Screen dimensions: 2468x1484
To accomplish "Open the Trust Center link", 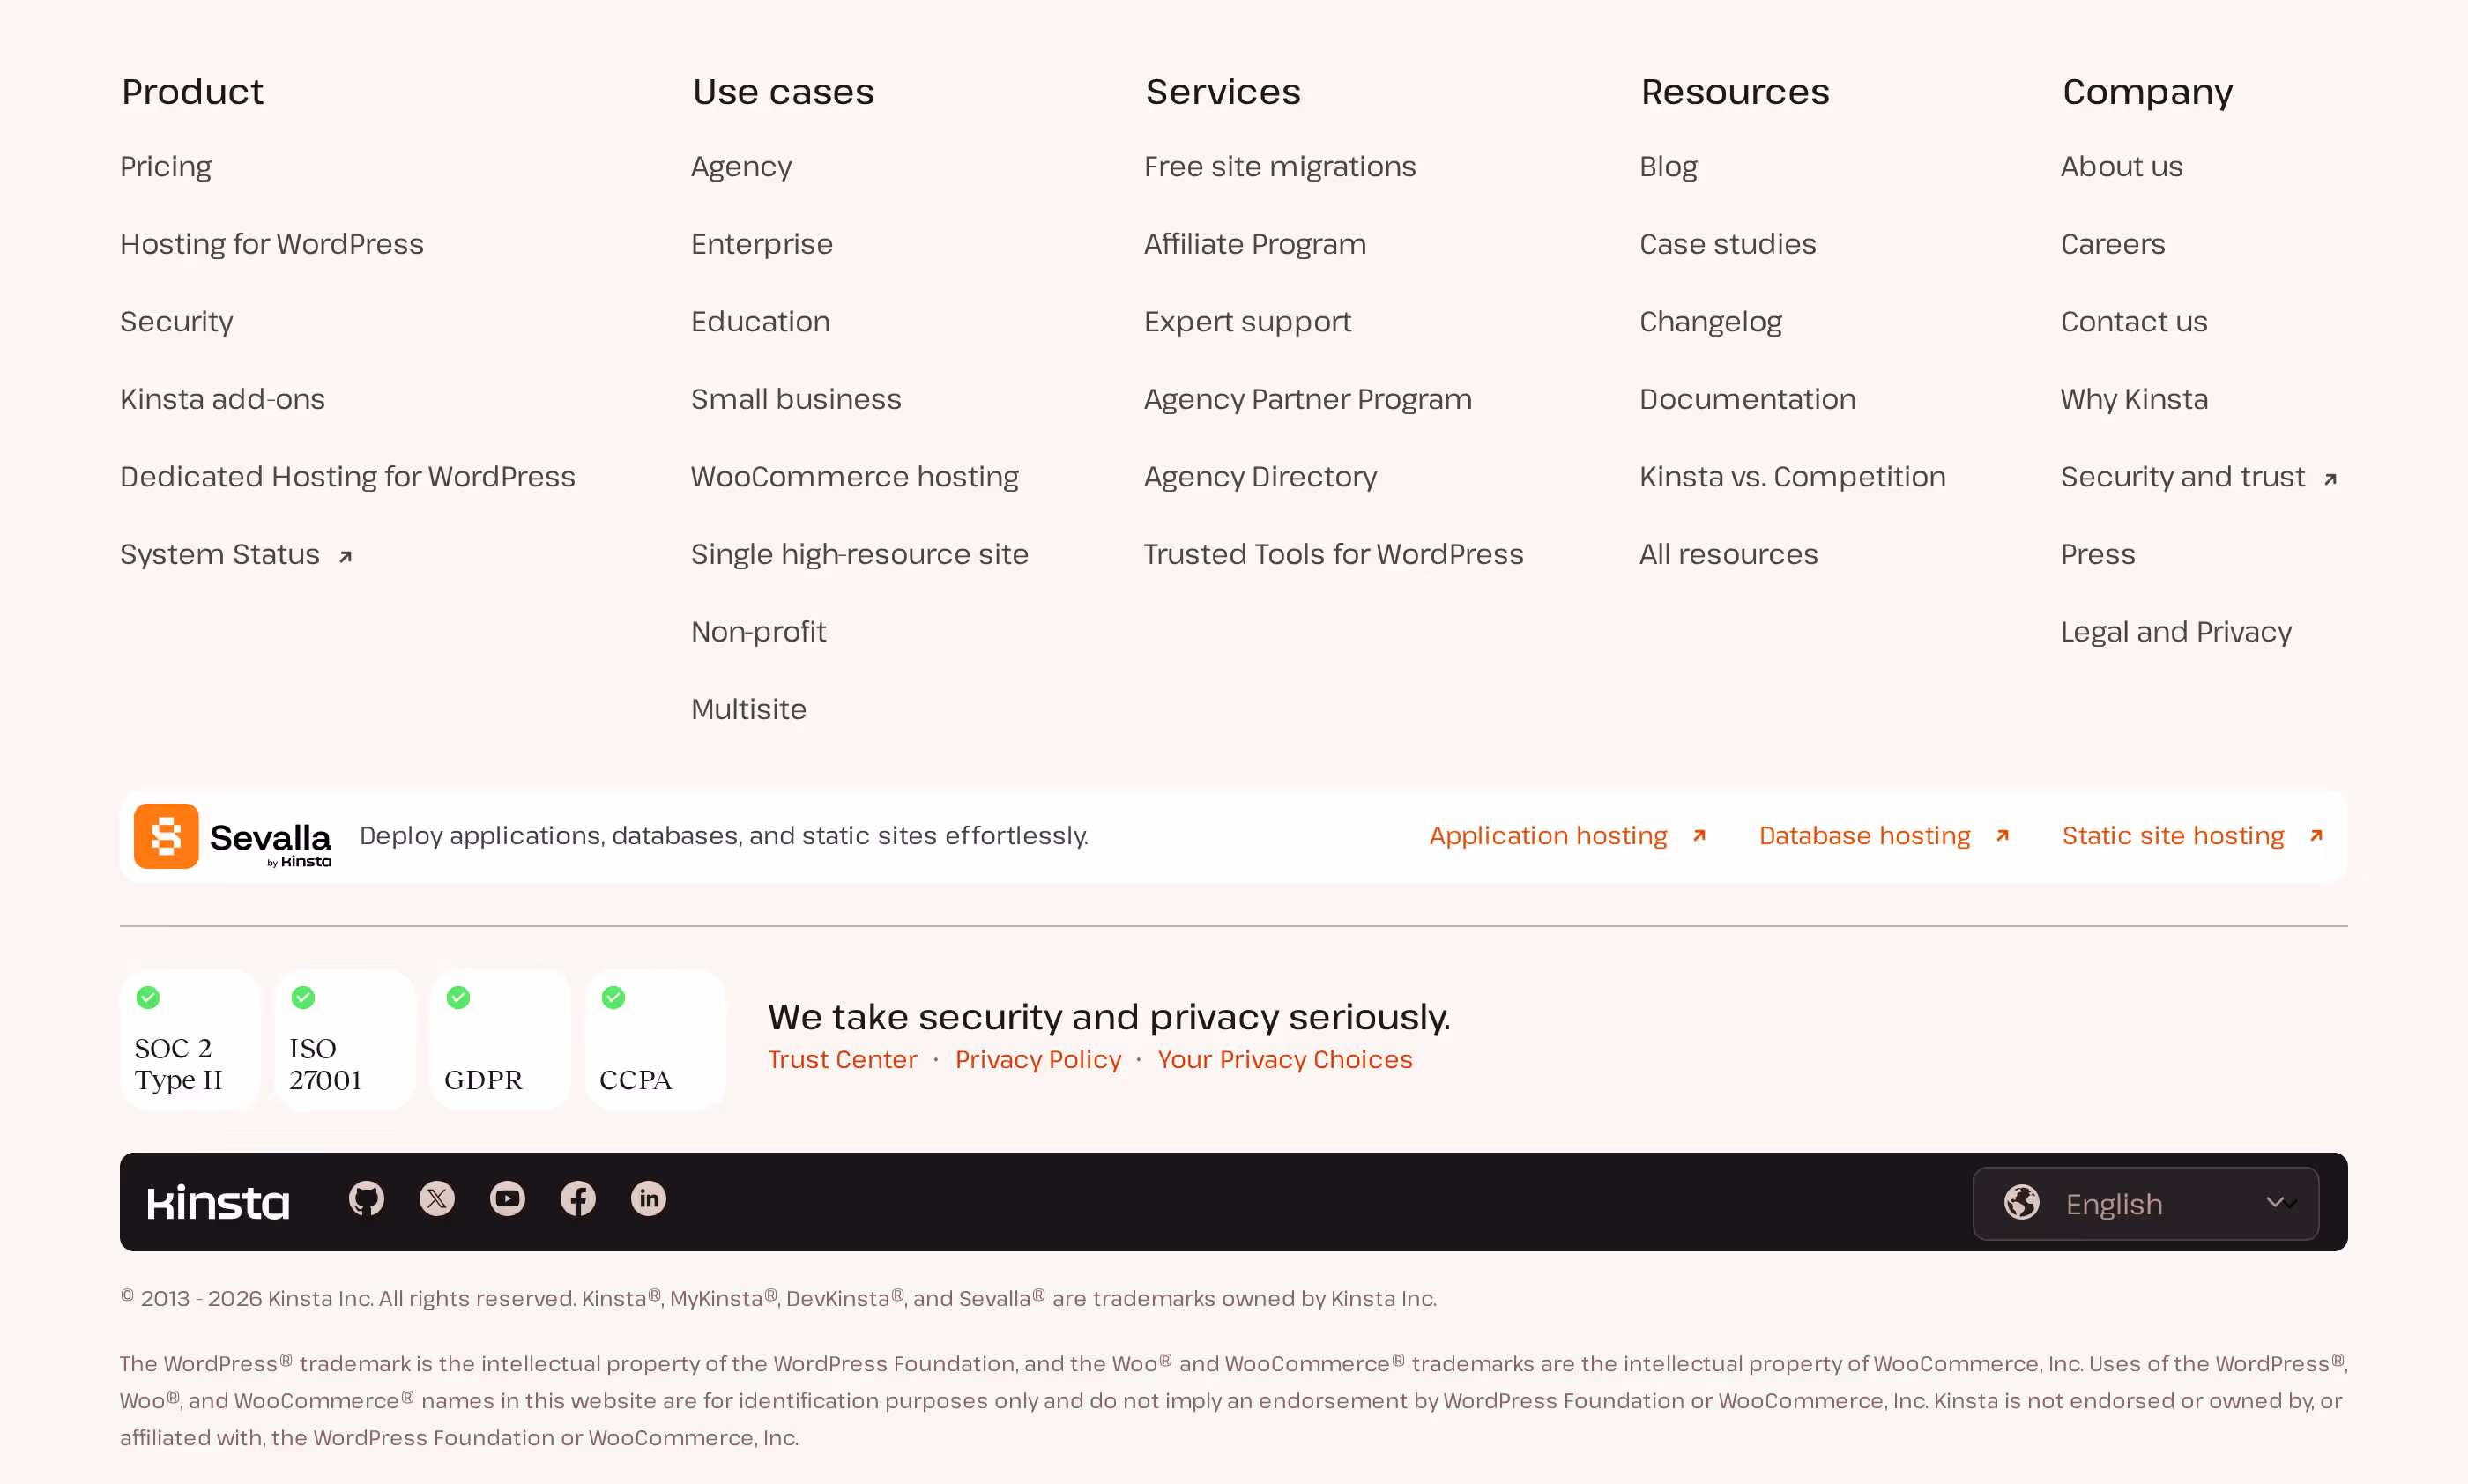I will coord(842,1059).
